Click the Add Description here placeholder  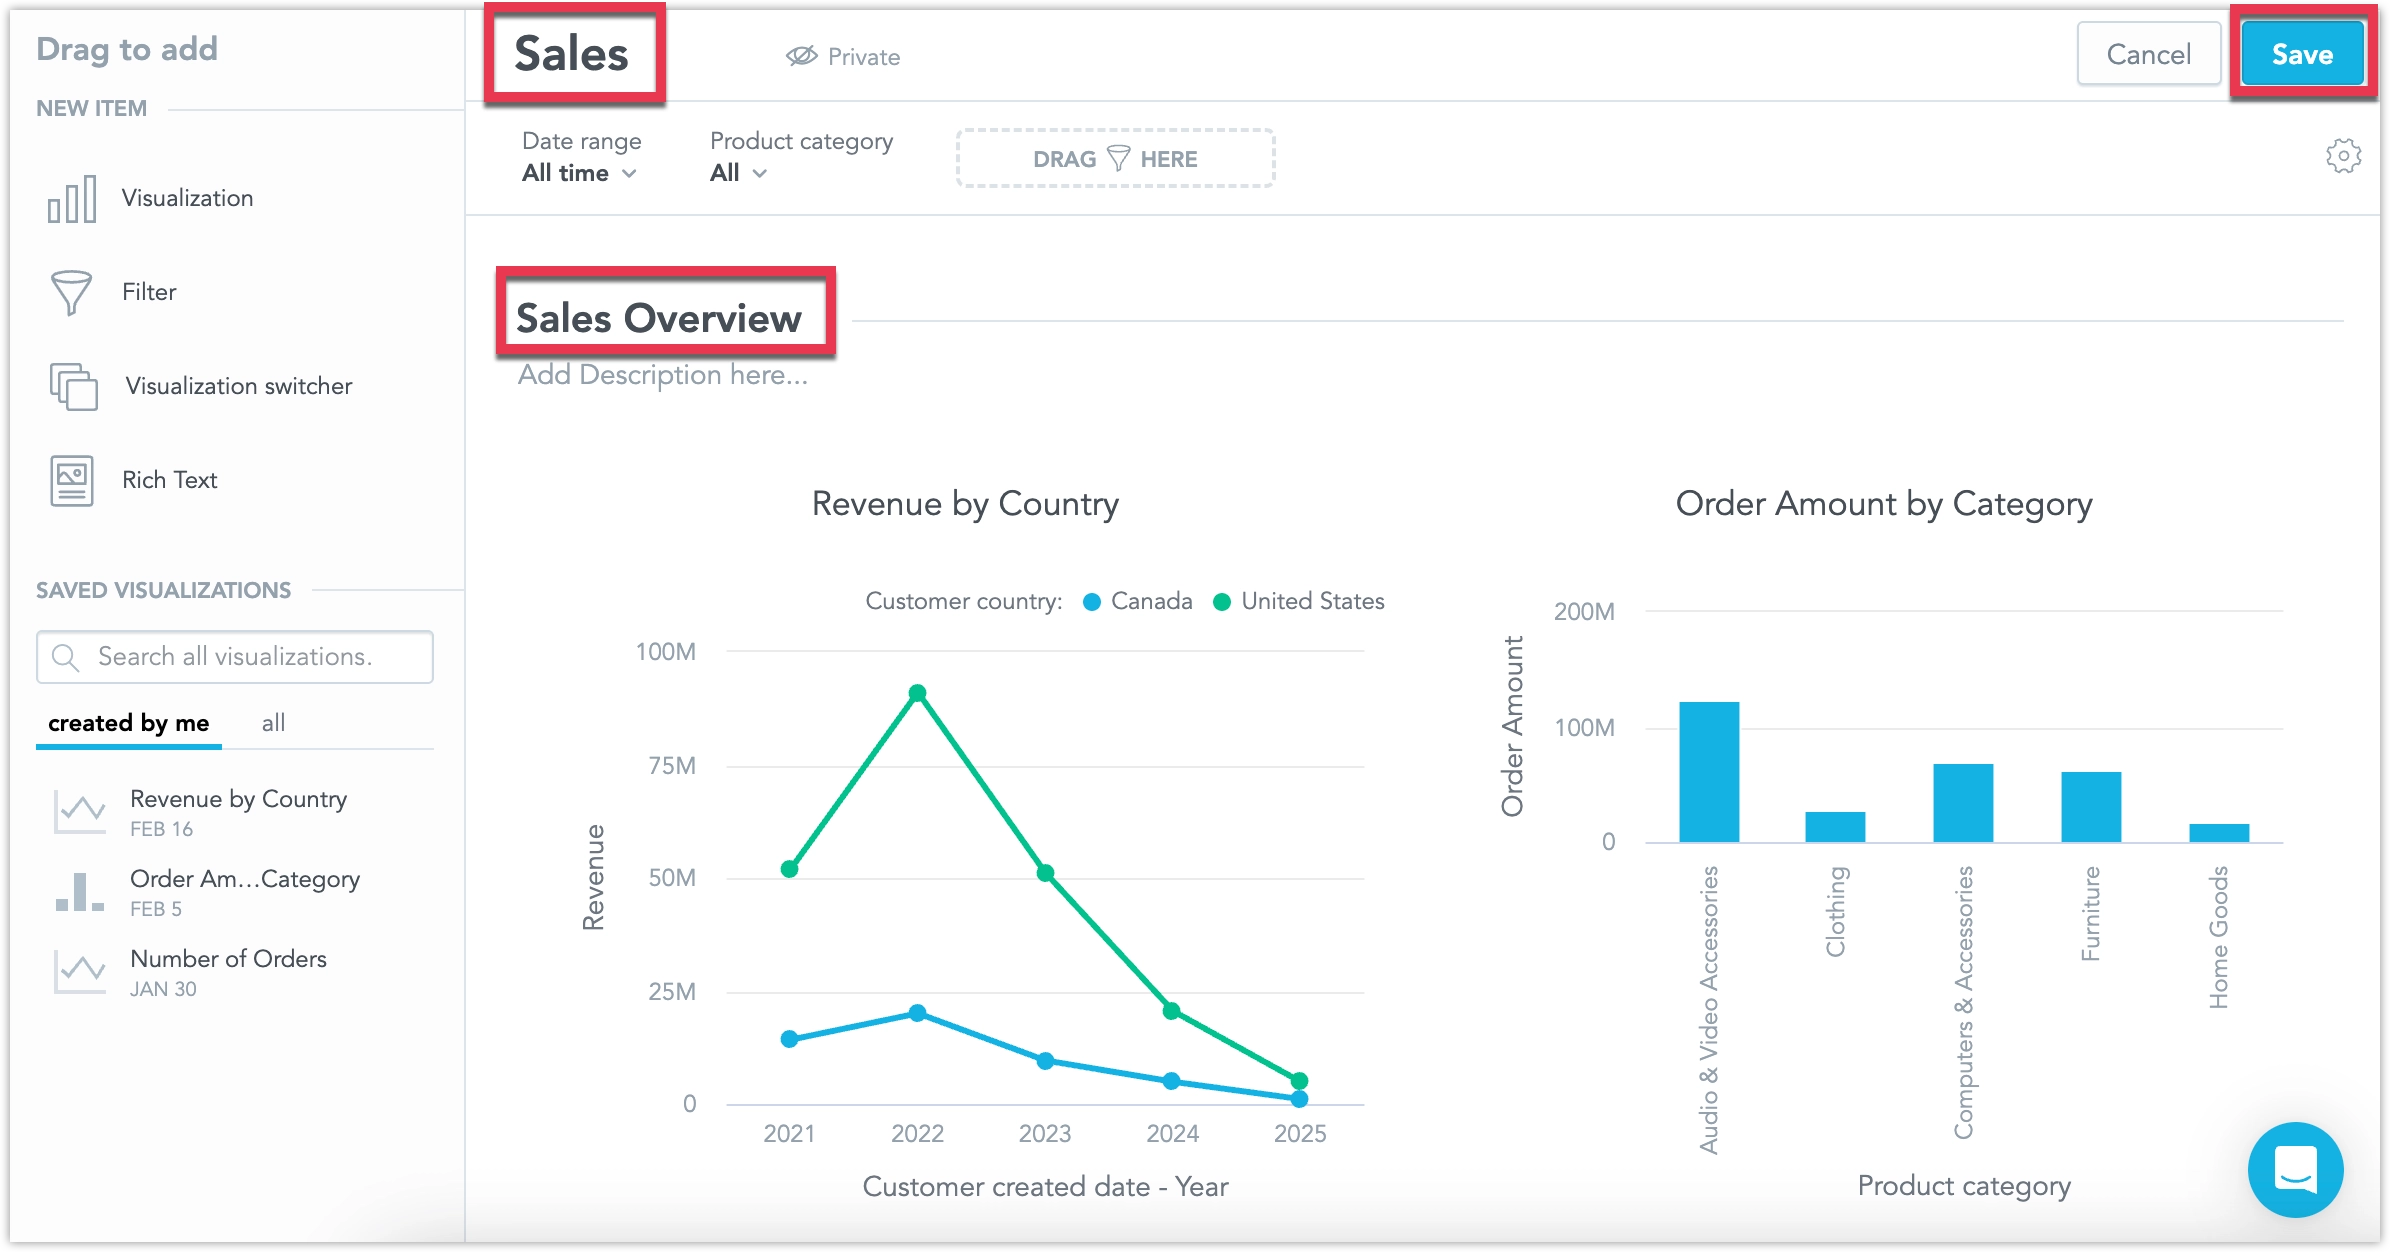point(662,375)
